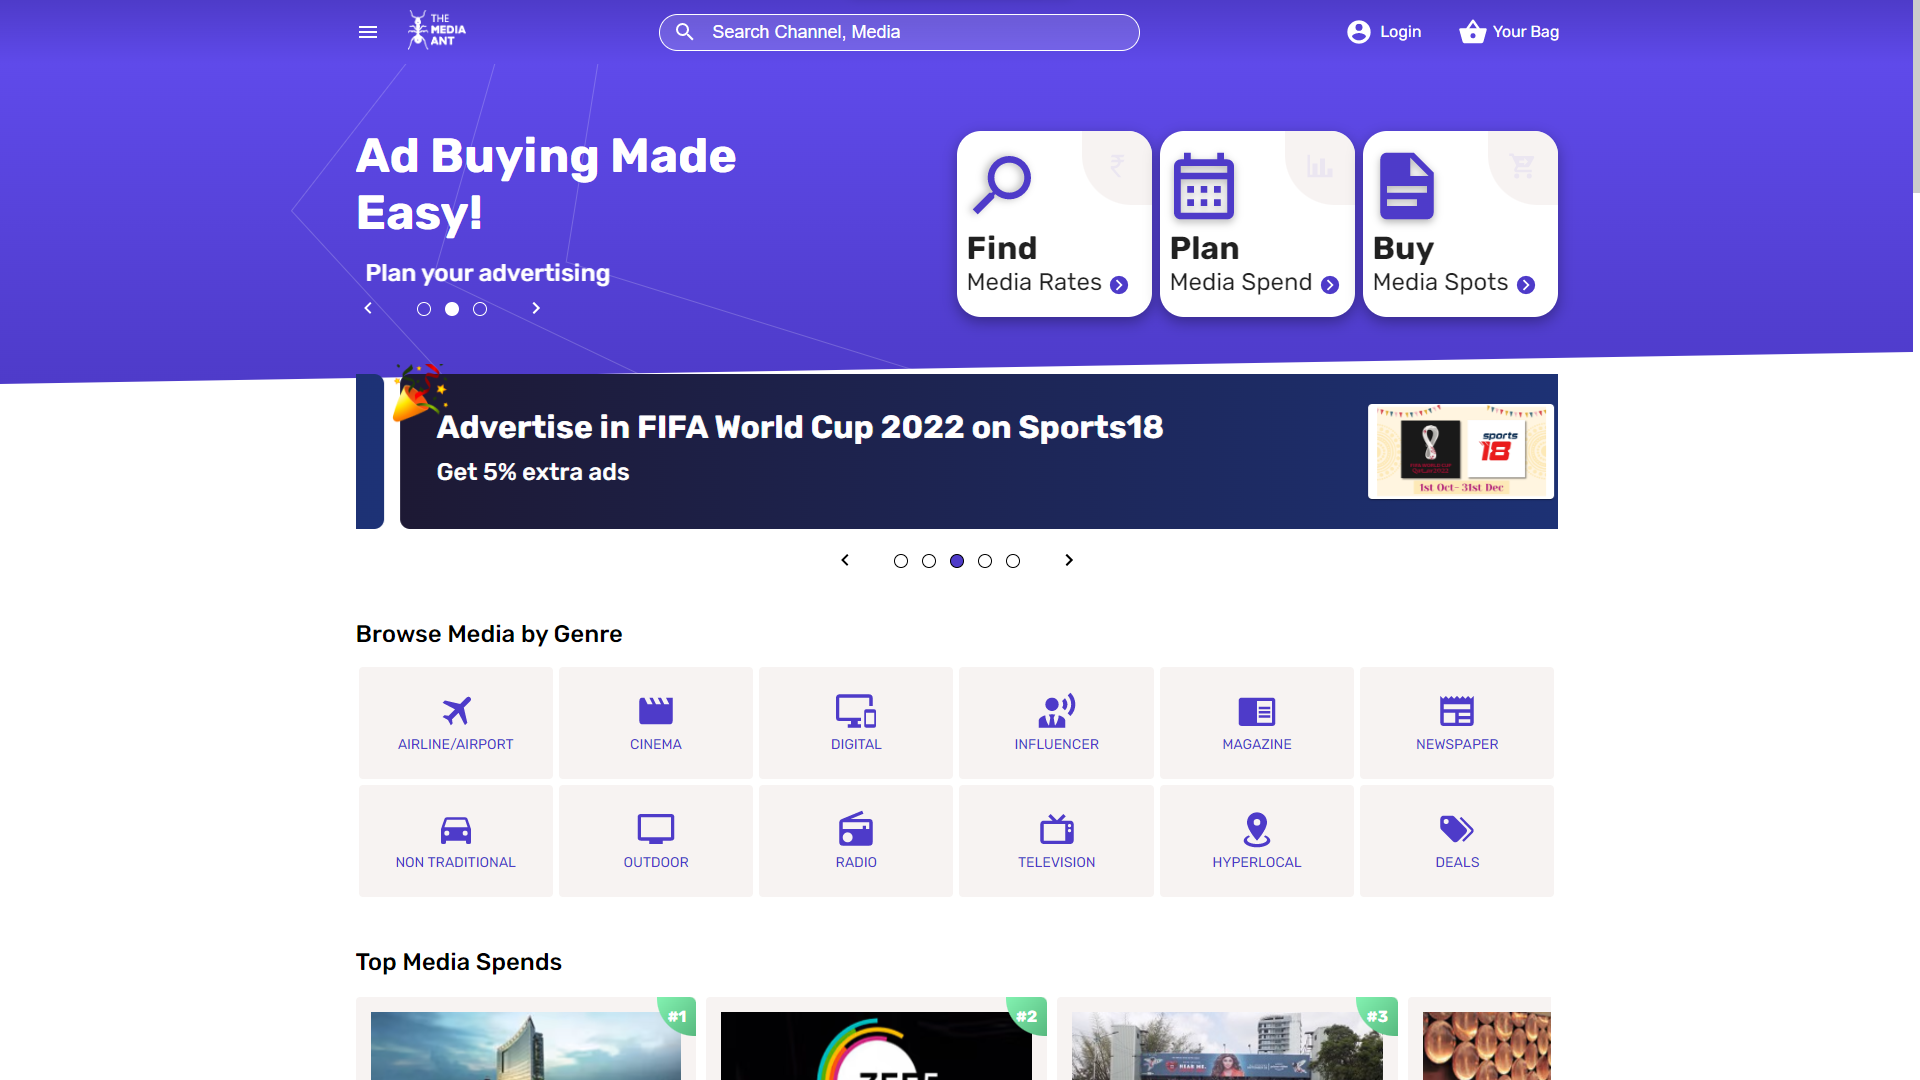Open Find Media Rates card
The image size is (1920, 1080).
[x=1054, y=224]
